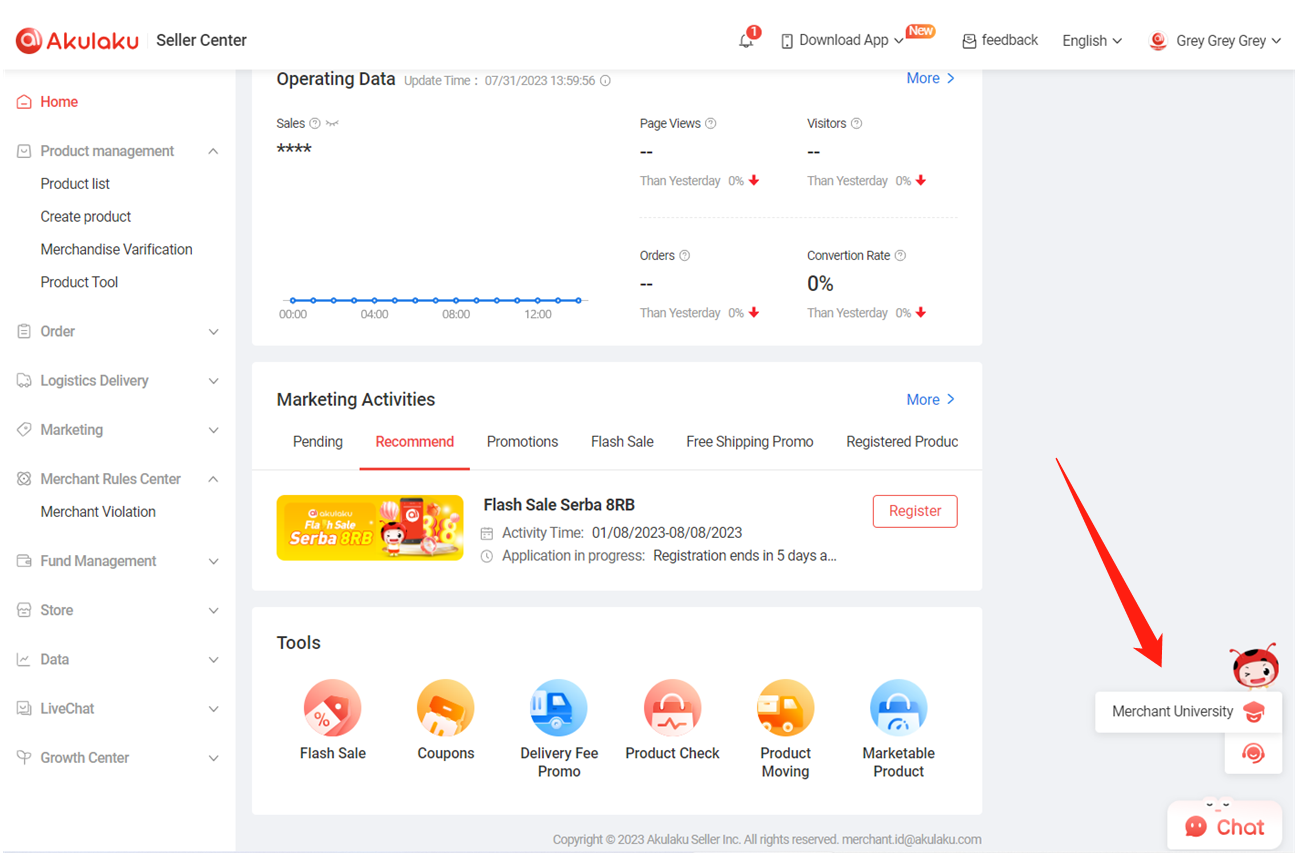The width and height of the screenshot is (1300, 857).
Task: Open the English language dropdown
Action: pos(1092,41)
